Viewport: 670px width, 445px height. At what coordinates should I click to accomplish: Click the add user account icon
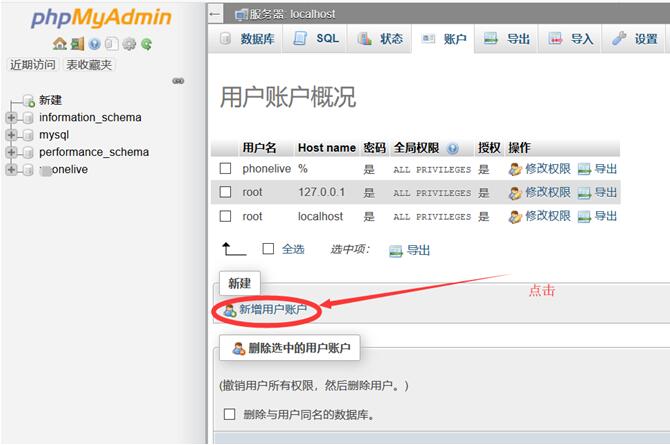click(230, 310)
